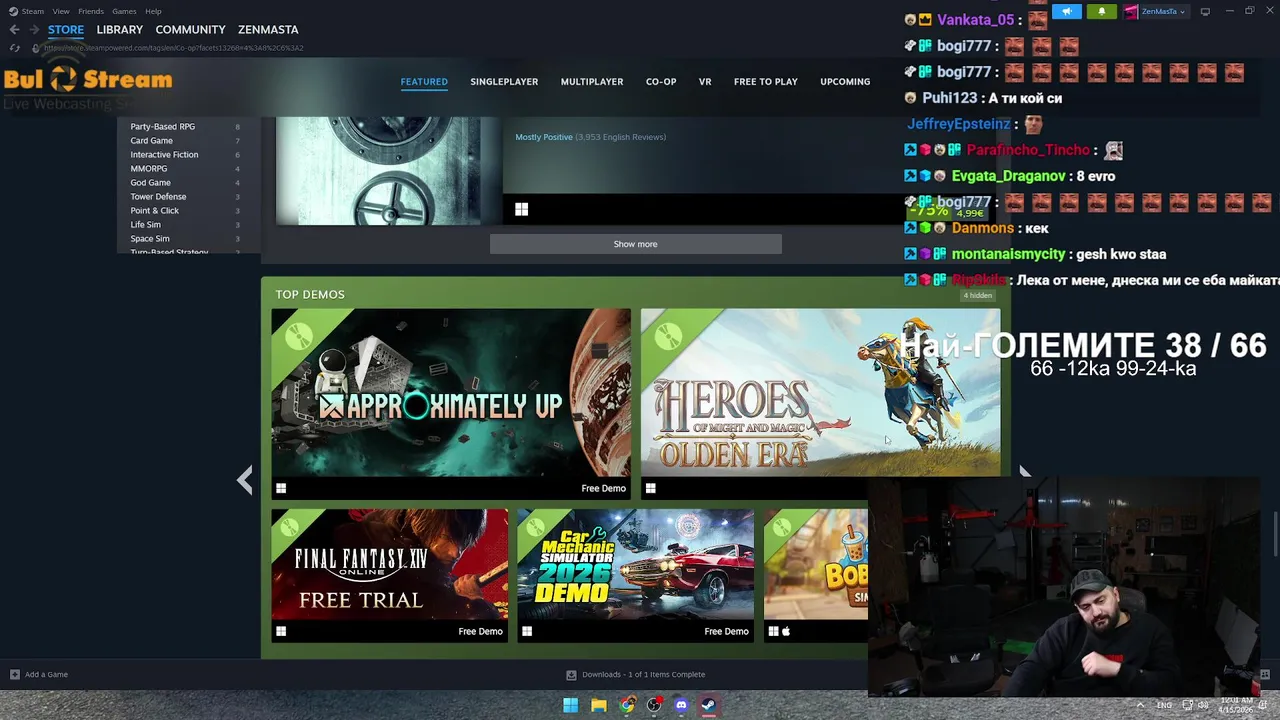1280x720 pixels.
Task: Select the CO-OP tab
Action: click(x=661, y=82)
